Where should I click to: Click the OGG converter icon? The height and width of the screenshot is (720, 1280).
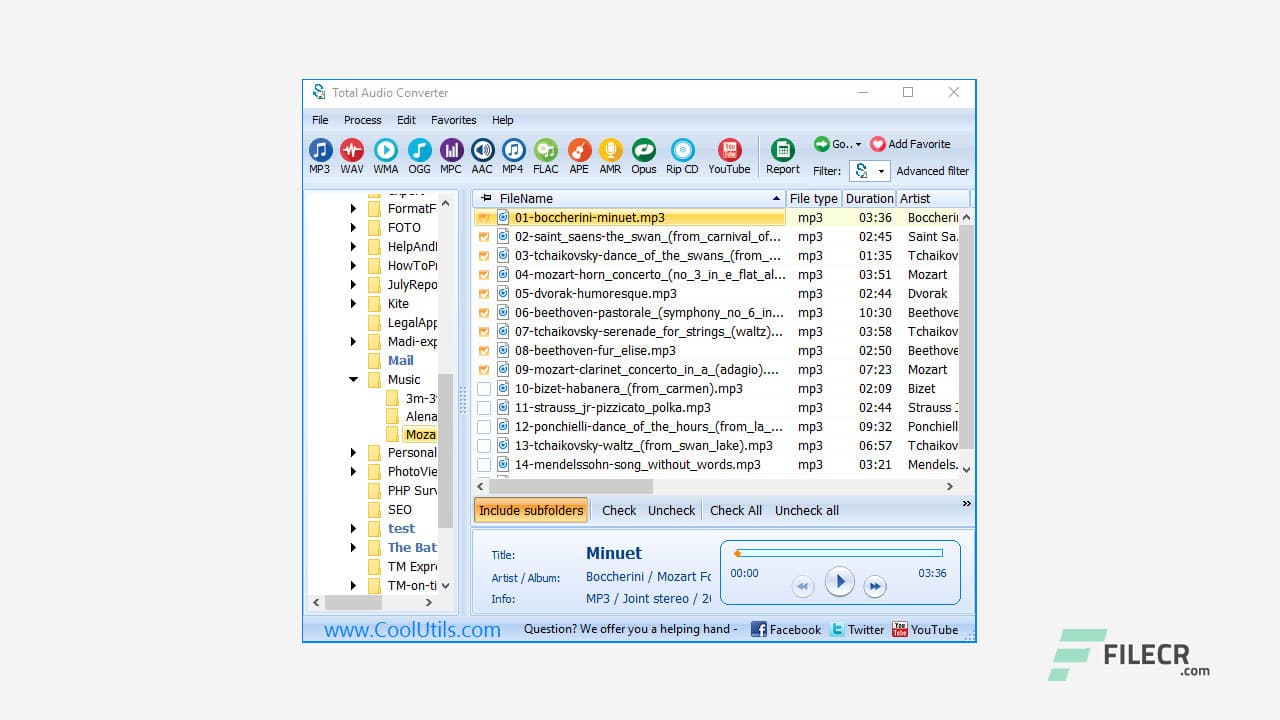click(x=418, y=150)
